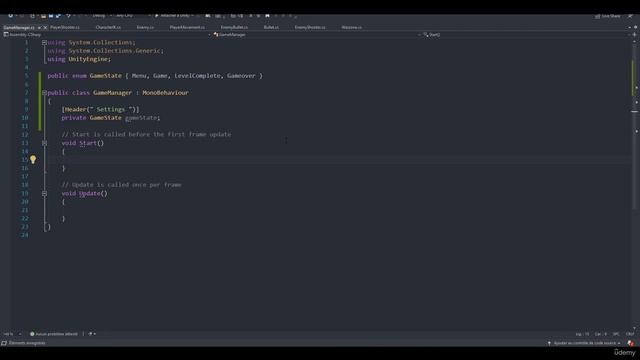Open the zoom level dropdown in status bar
This screenshot has height=360, width=640.
[12, 334]
